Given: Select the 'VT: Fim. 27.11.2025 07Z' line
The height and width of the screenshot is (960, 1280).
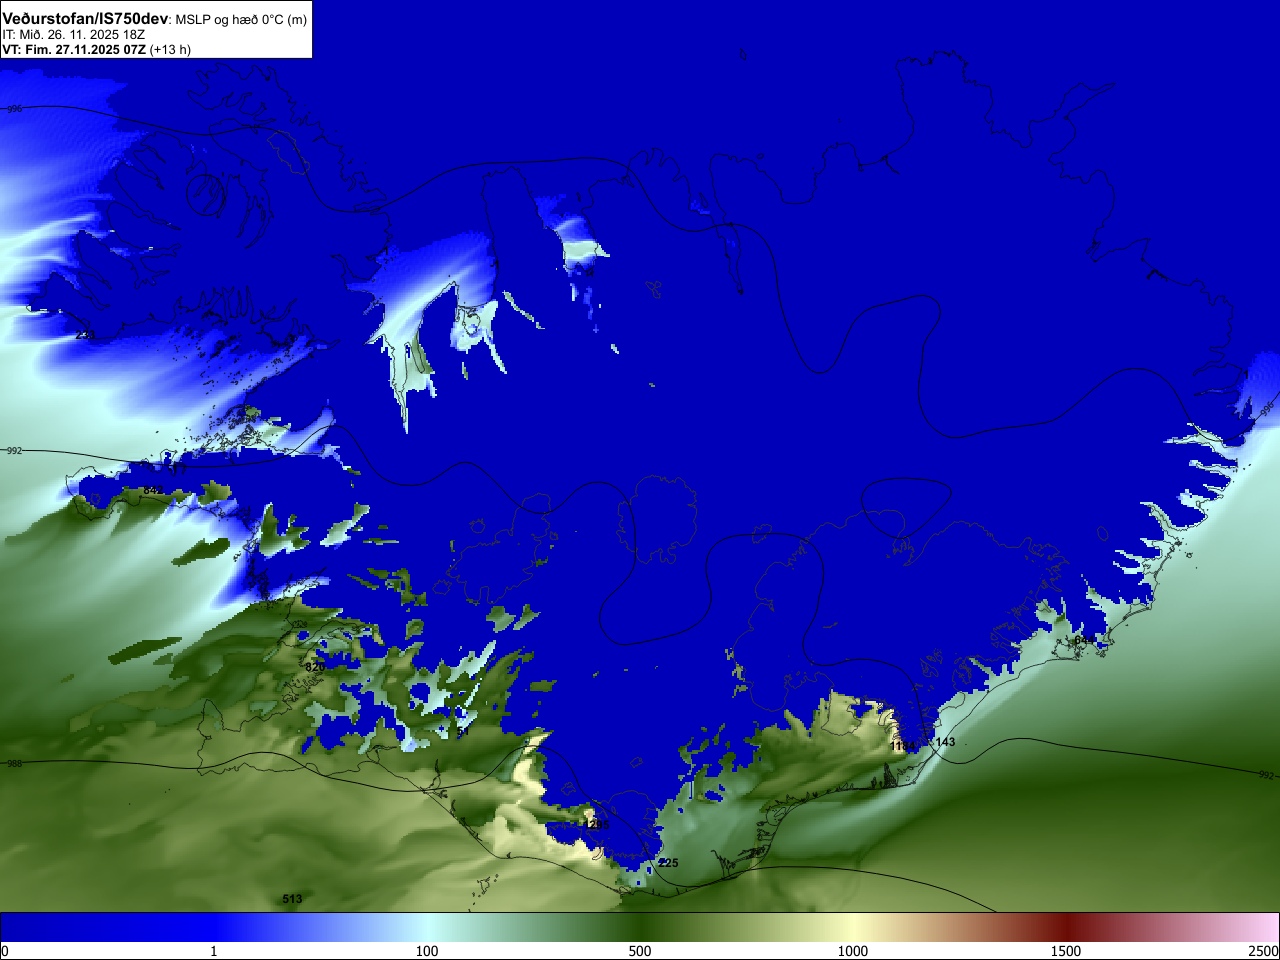Looking at the screenshot, I should (74, 49).
